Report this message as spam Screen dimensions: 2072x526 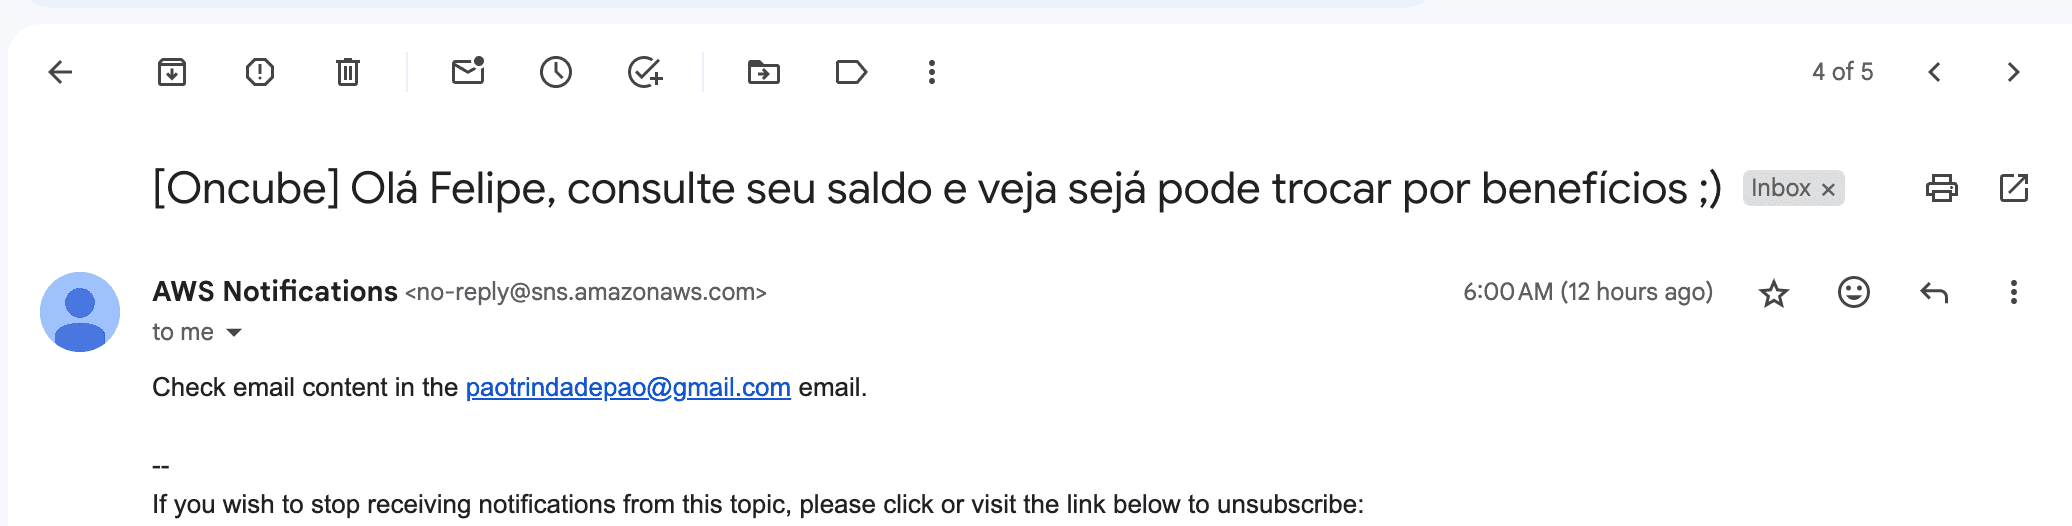[x=260, y=72]
